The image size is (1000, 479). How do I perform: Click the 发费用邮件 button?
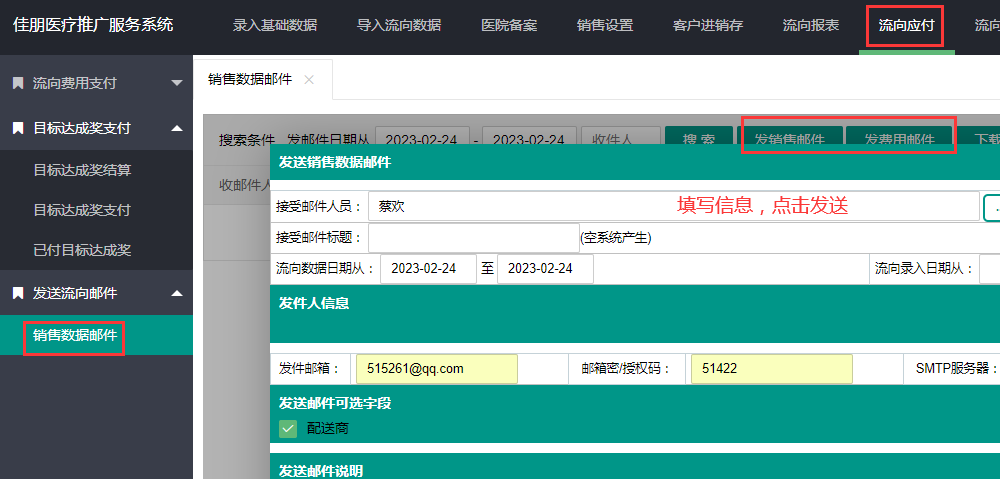pos(899,139)
